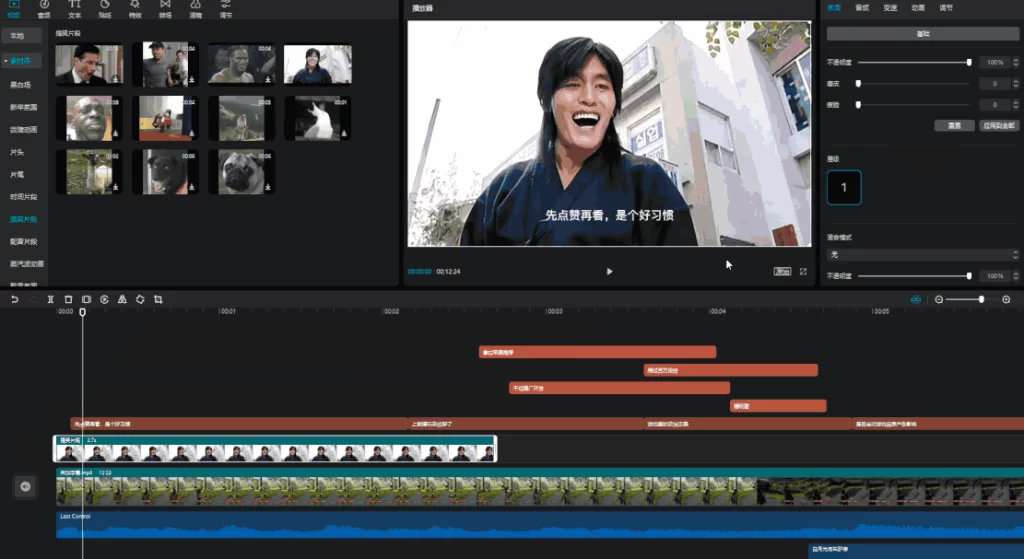Play the preview video
The image size is (1024, 559).
click(x=609, y=271)
